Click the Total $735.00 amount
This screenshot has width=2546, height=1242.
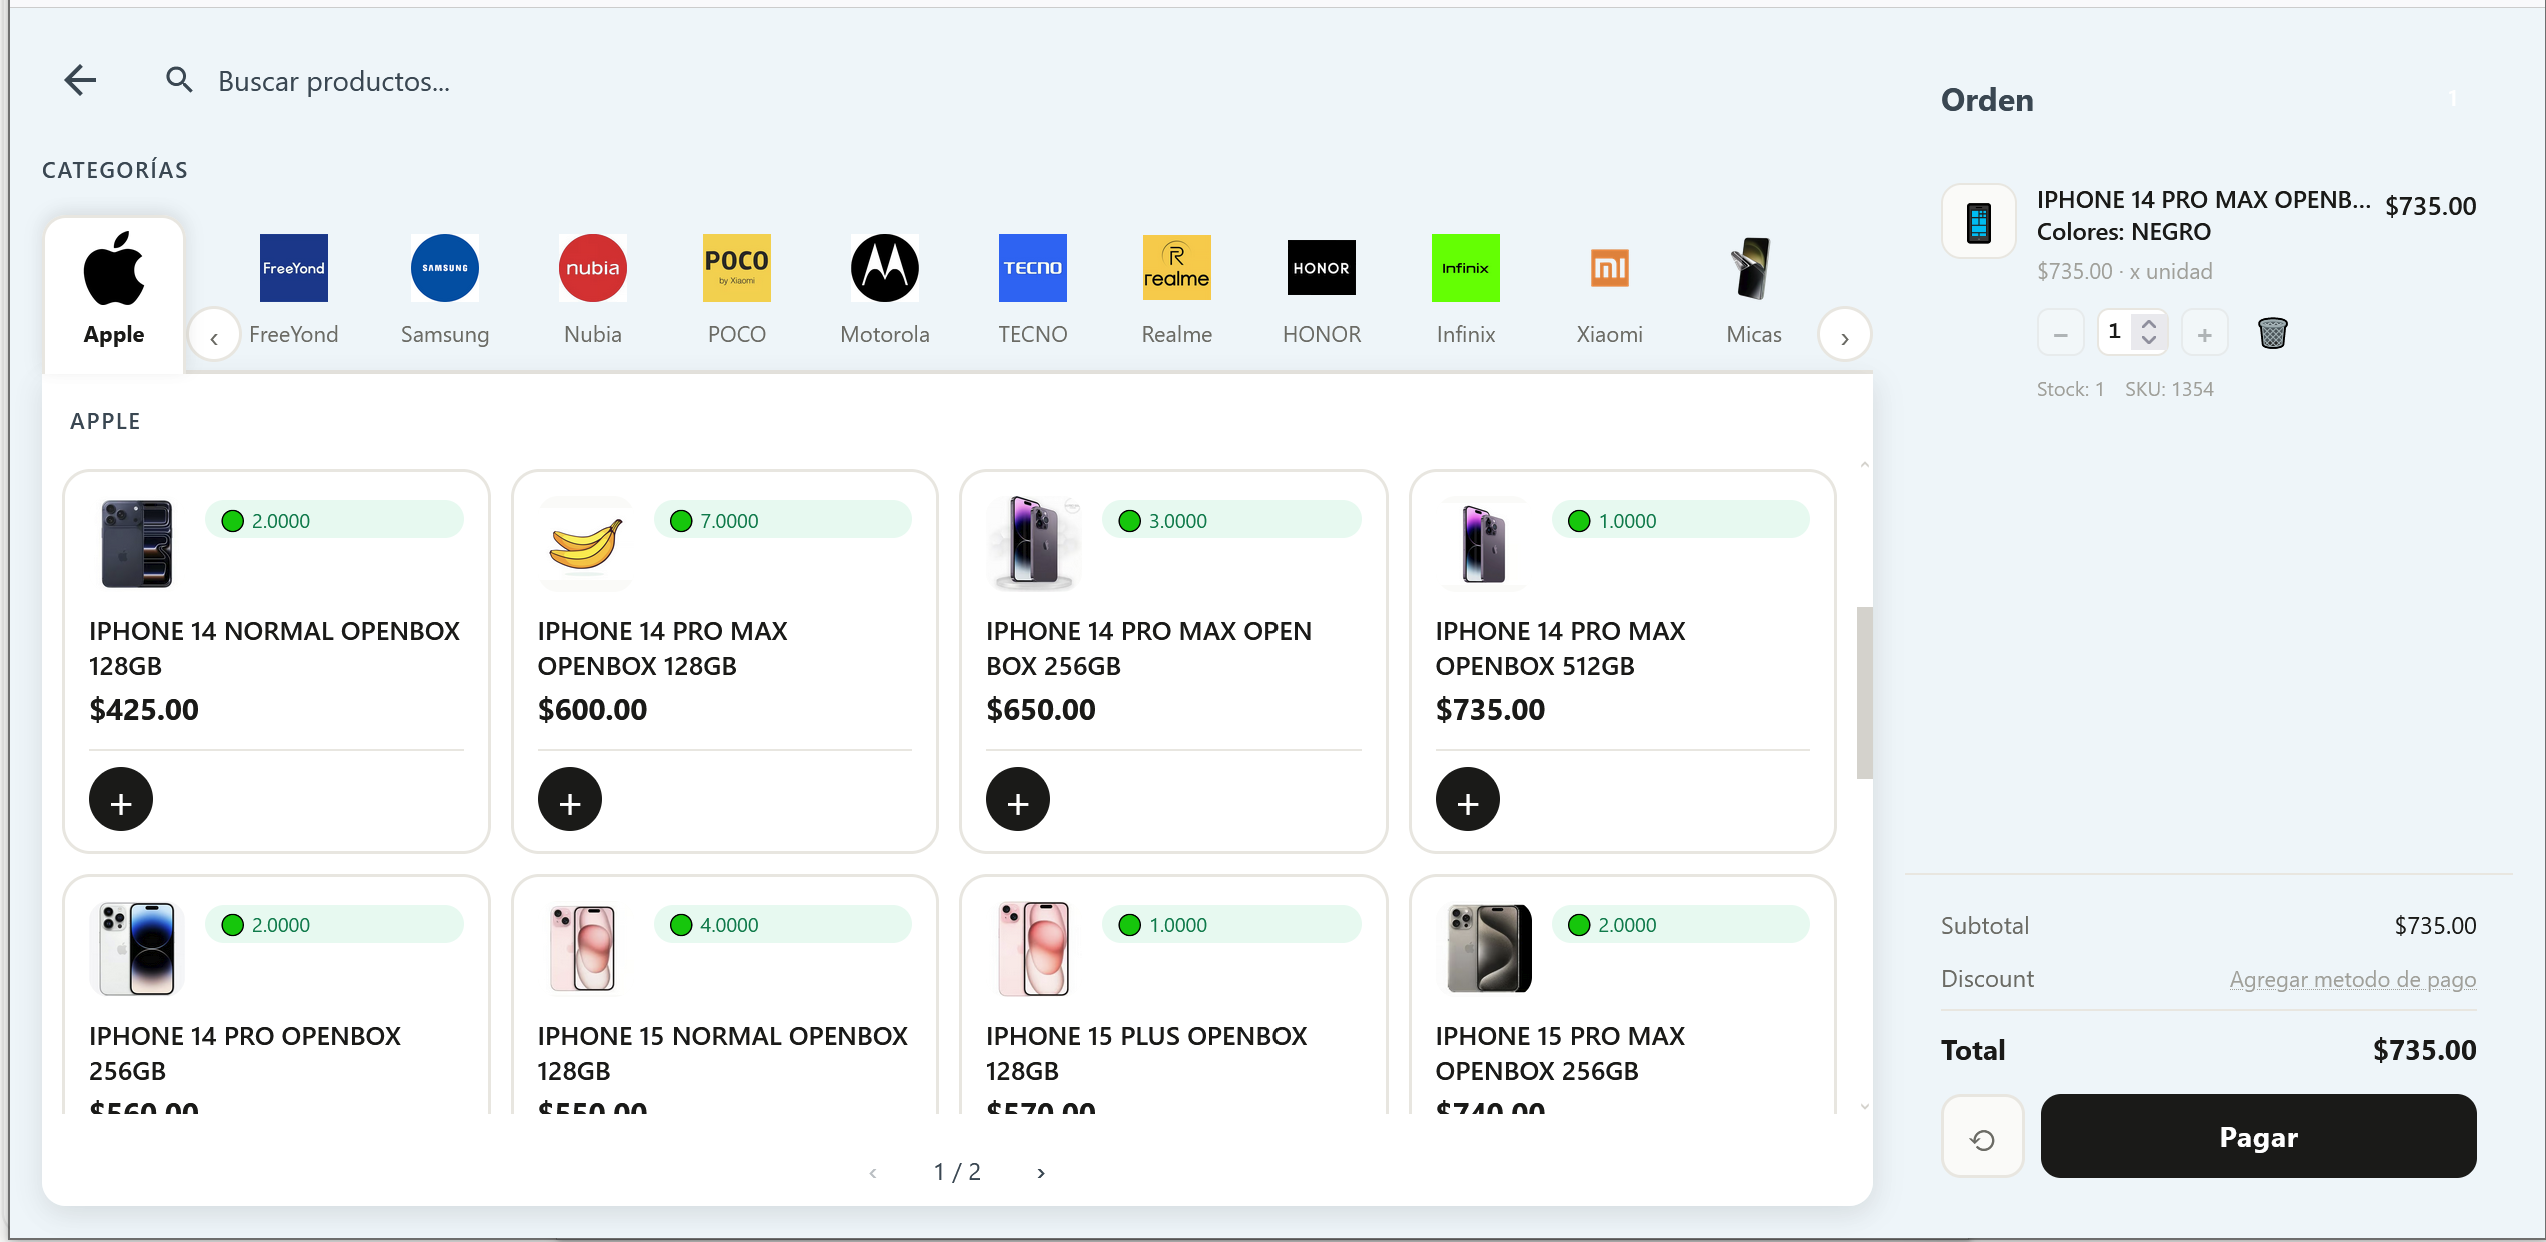(x=2424, y=1050)
